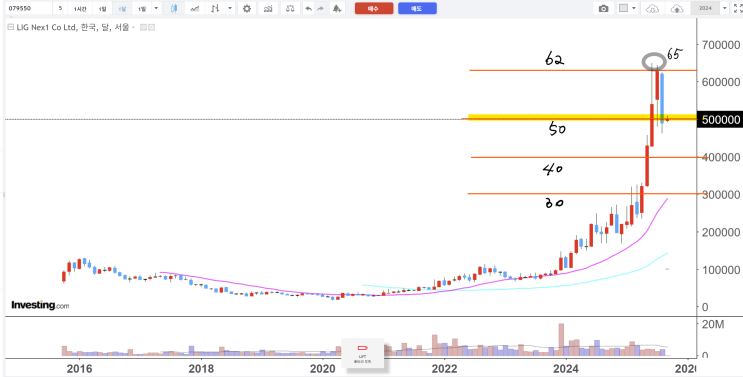The image size is (743, 377).
Task: Click second small legend icon after 서울
Action: (x=152, y=27)
